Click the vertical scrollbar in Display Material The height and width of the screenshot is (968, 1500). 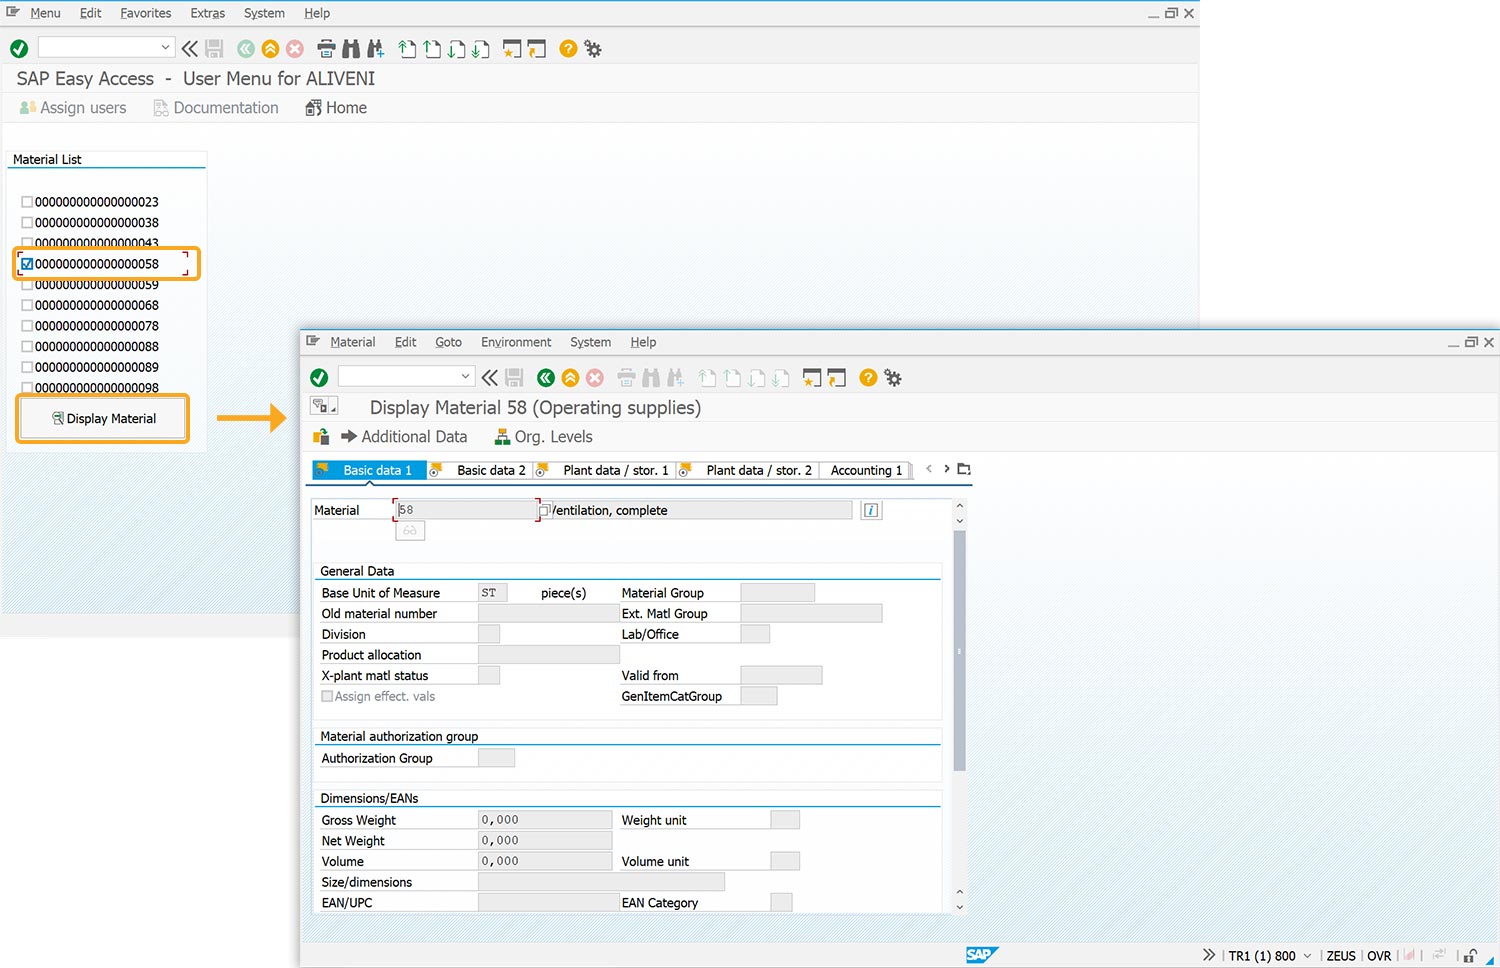960,650
